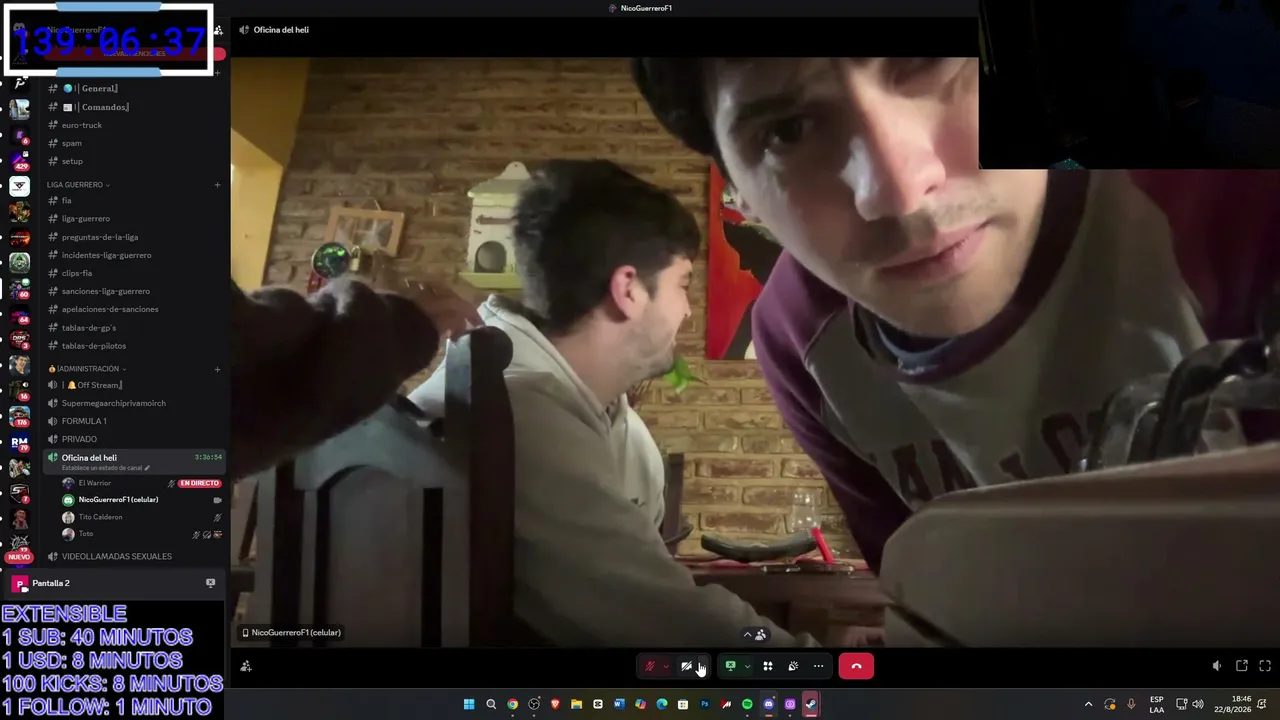Open screen share options dropdown arrow
1280x720 pixels.
click(747, 666)
